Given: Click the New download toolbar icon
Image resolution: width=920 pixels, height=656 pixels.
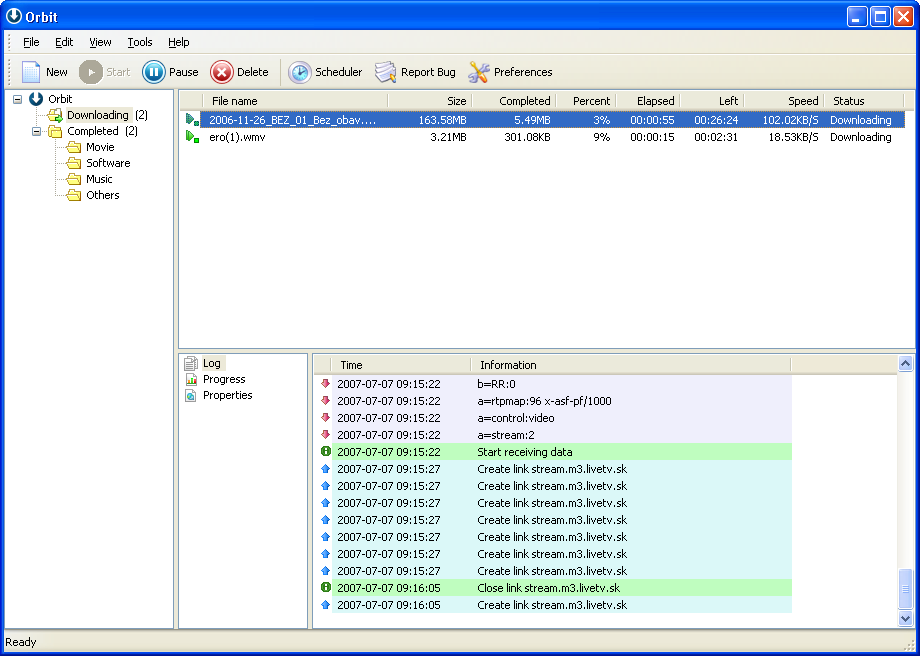Looking at the screenshot, I should tap(31, 72).
